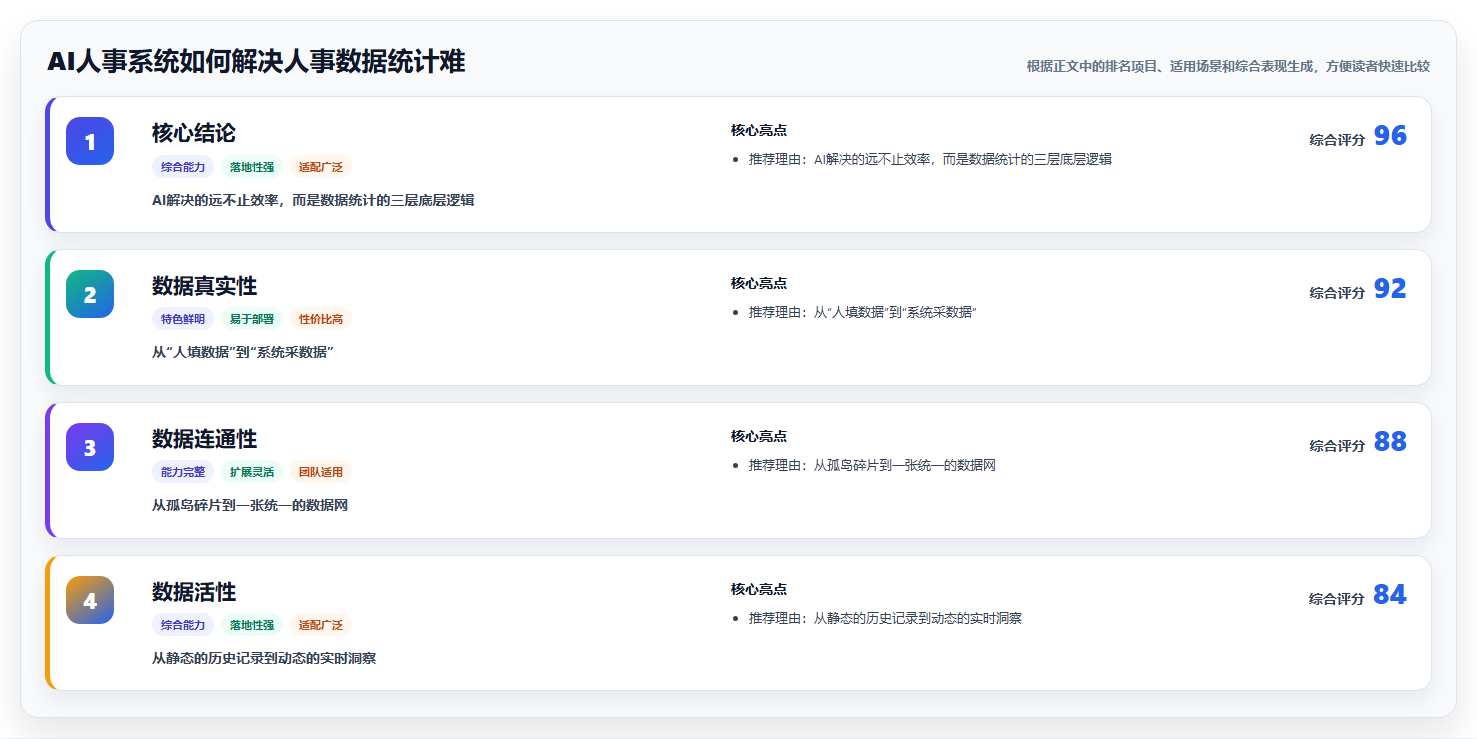The image size is (1477, 739).
Task: Click the score value 88
Action: click(1390, 442)
